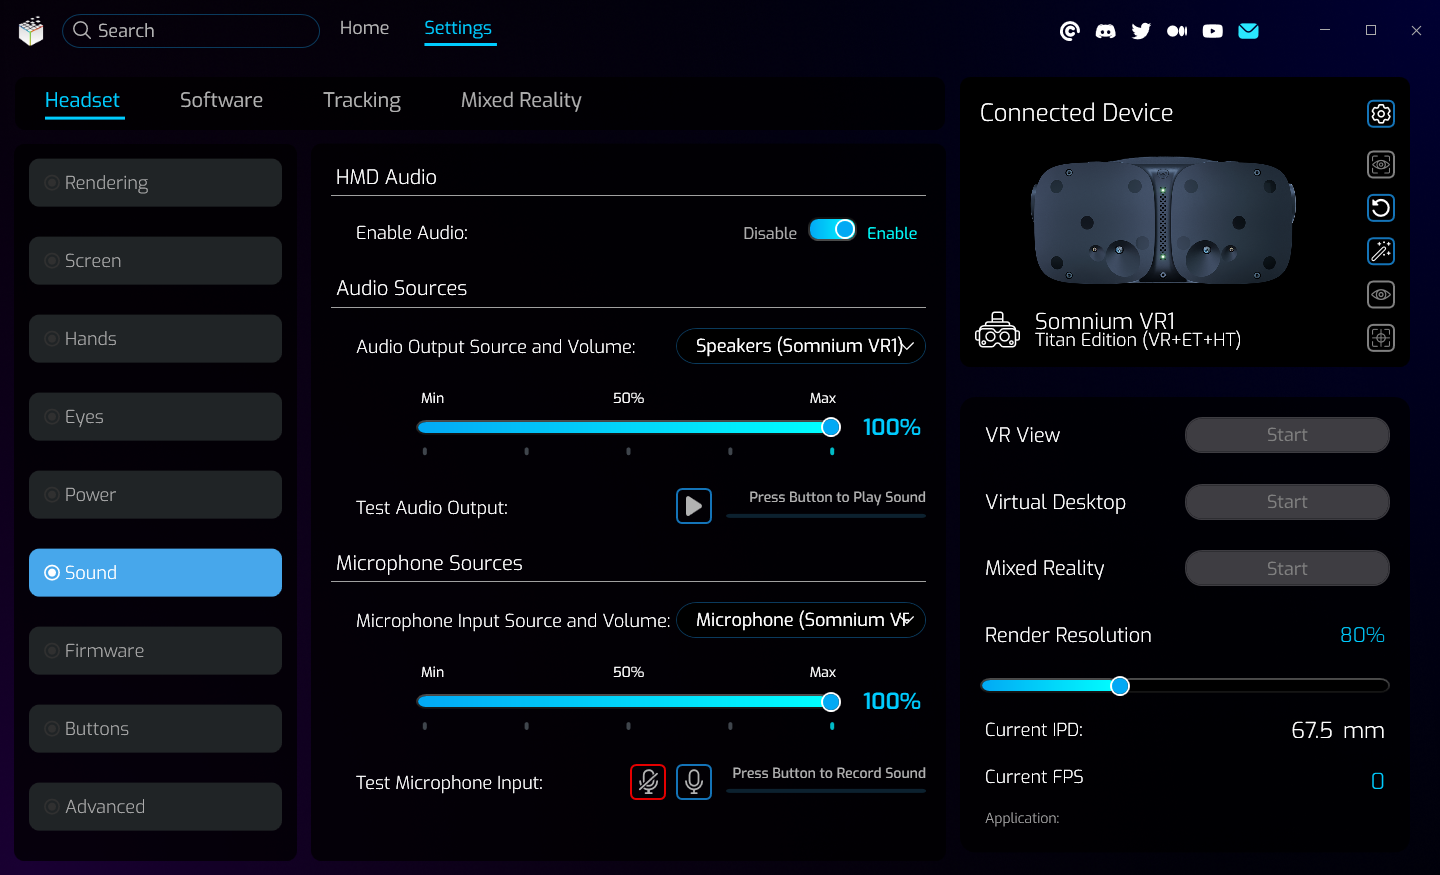Click the muted microphone red icon
Viewport: 1440px width, 875px height.
pyautogui.click(x=648, y=781)
